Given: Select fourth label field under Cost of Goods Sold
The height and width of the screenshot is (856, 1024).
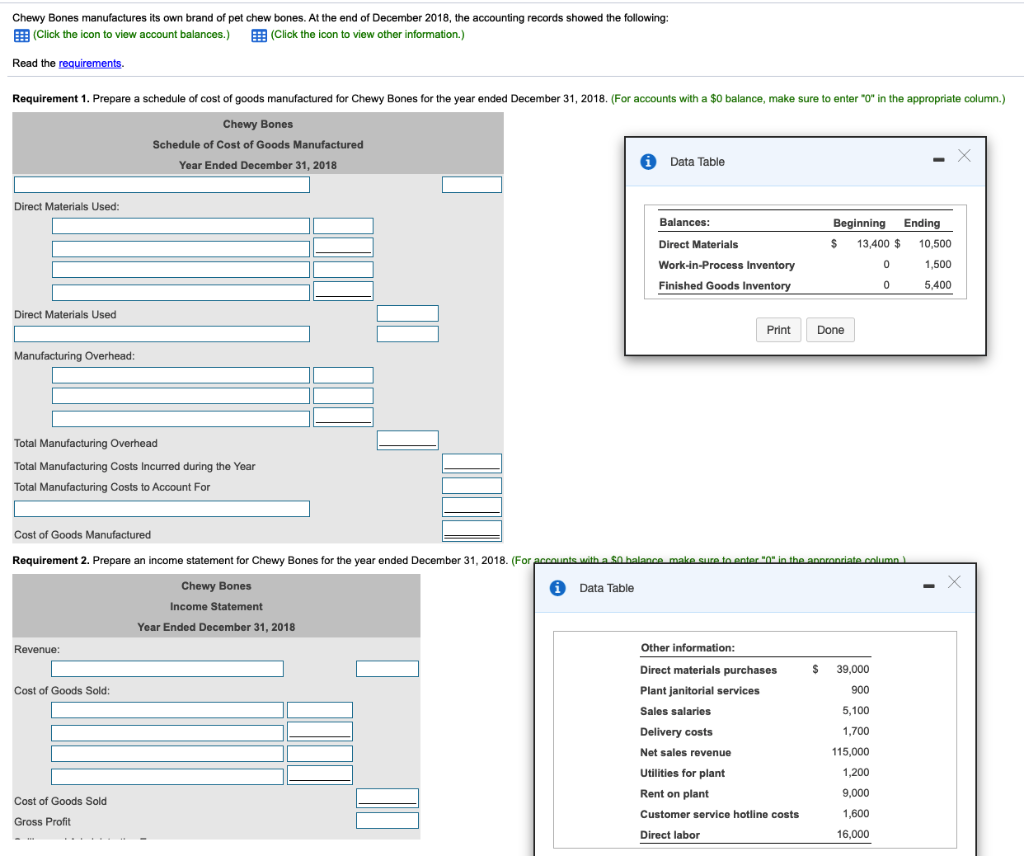Looking at the screenshot, I should click(167, 776).
